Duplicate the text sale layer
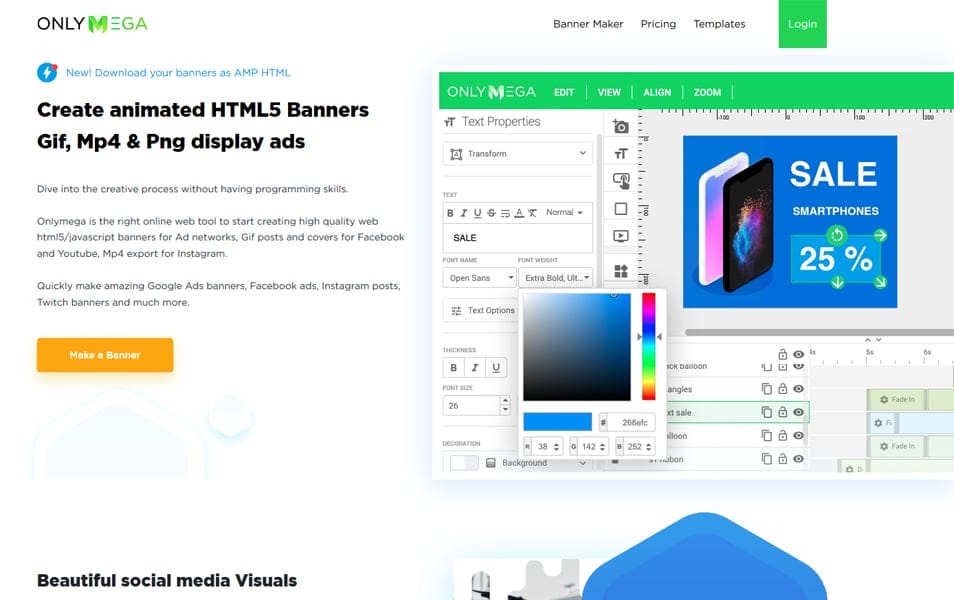 coord(767,412)
